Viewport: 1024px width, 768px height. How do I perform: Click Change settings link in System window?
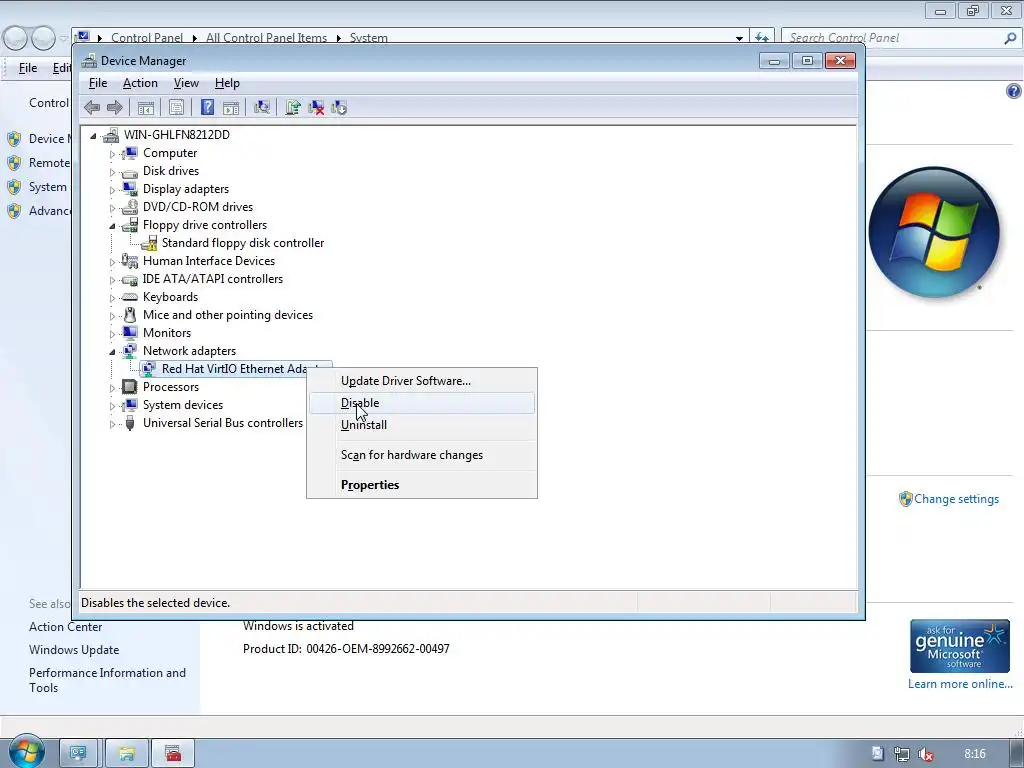click(x=956, y=499)
